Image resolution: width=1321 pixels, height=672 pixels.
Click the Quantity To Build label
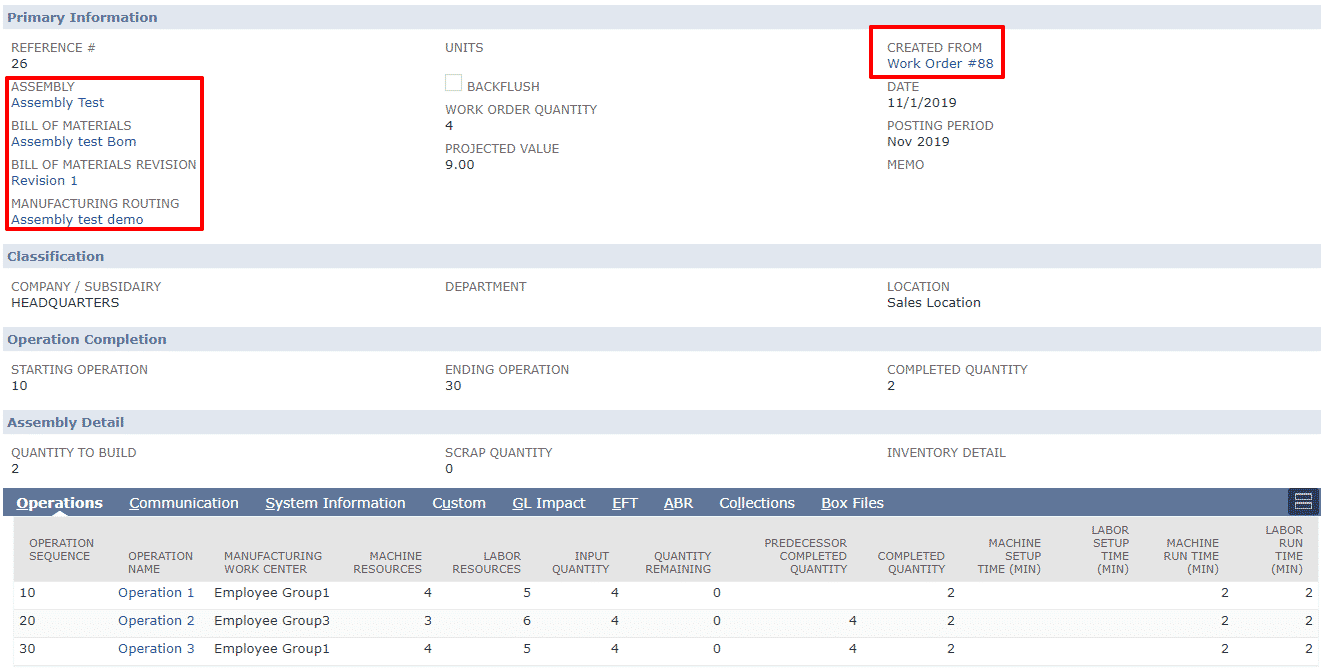74,453
